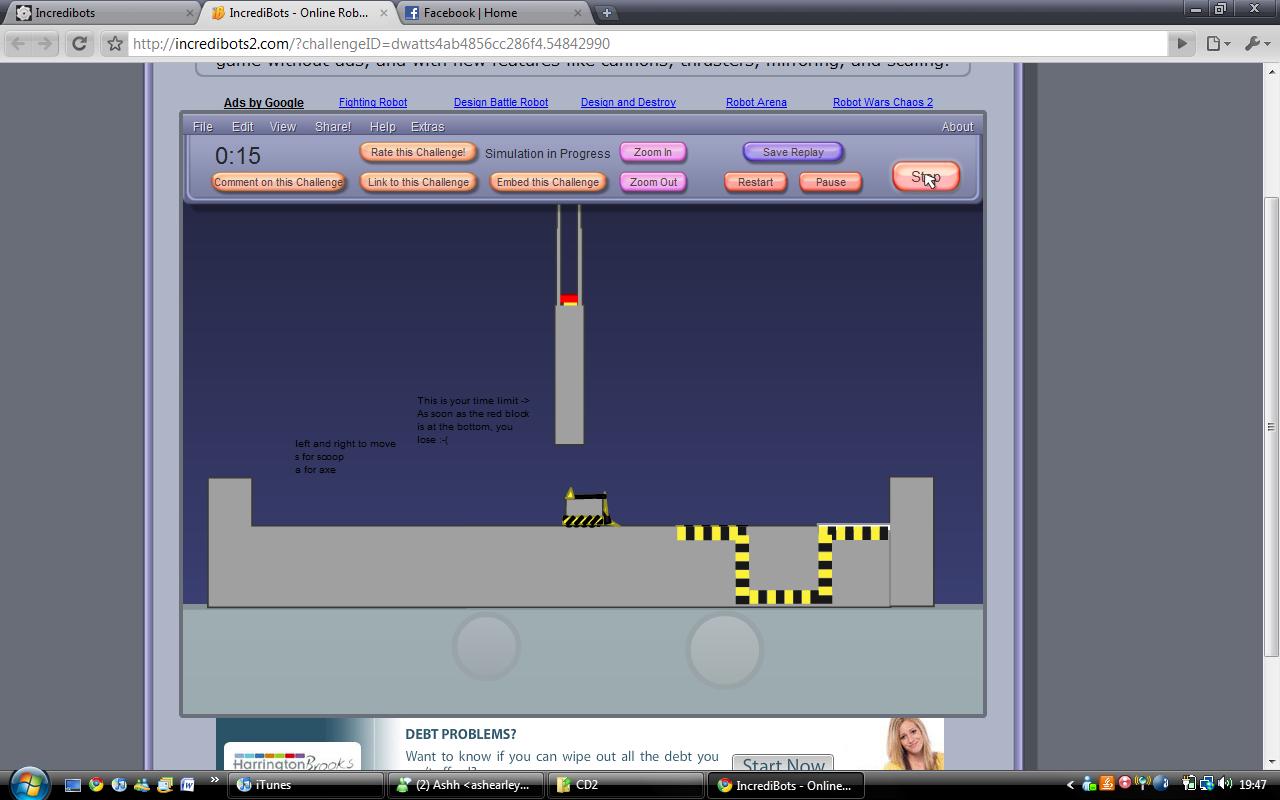Click the Start Now ad button
This screenshot has height=800, width=1280.
point(783,764)
